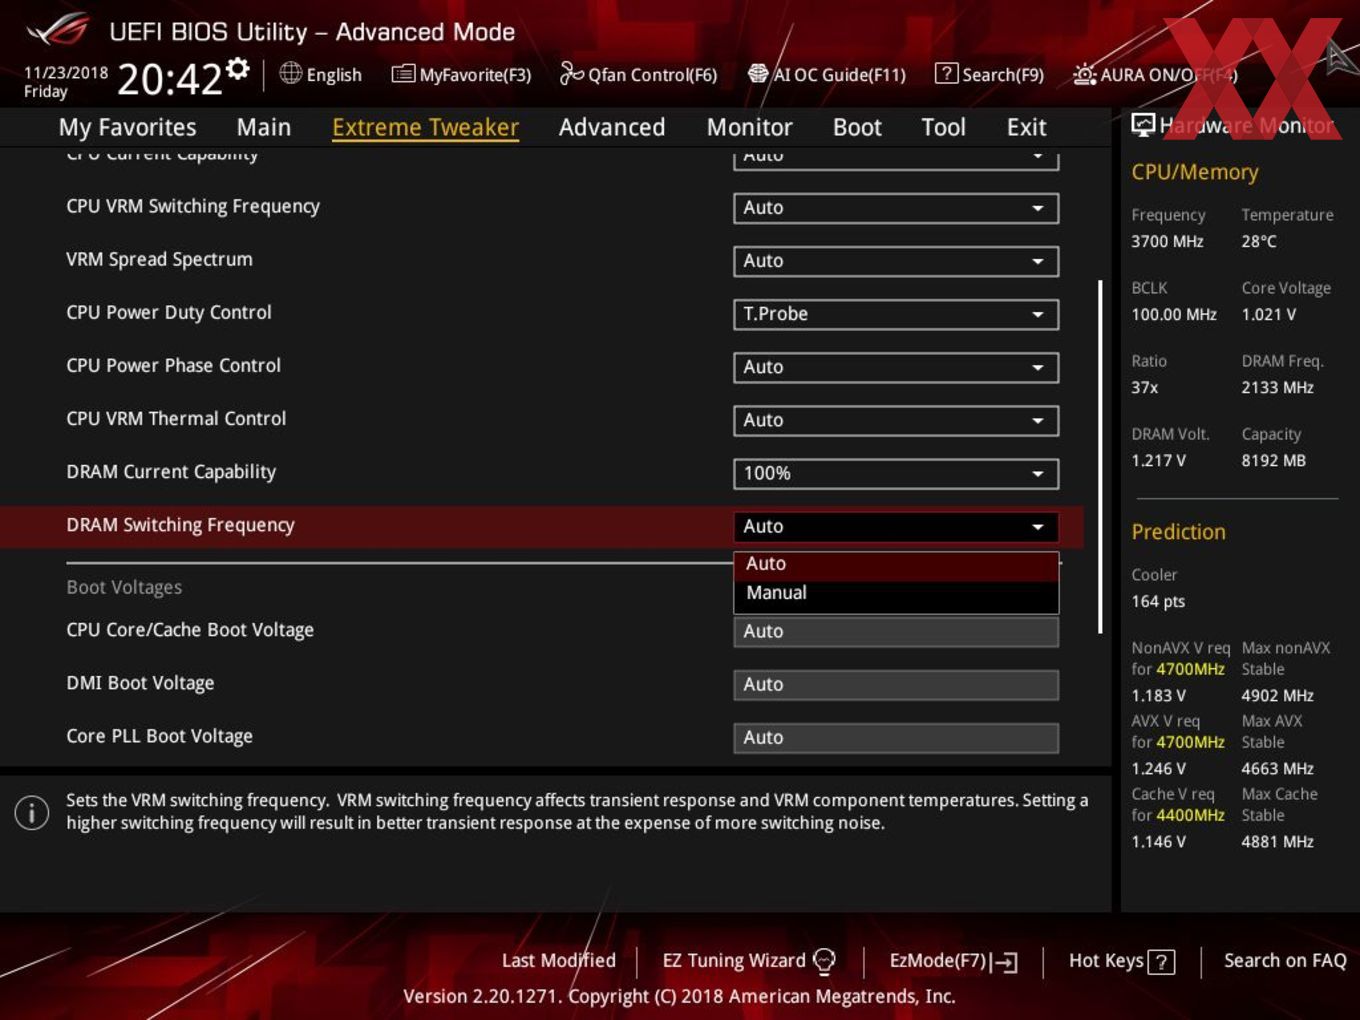The width and height of the screenshot is (1360, 1020).
Task: Launch AI OC Guide(F11) label
Action: [839, 75]
